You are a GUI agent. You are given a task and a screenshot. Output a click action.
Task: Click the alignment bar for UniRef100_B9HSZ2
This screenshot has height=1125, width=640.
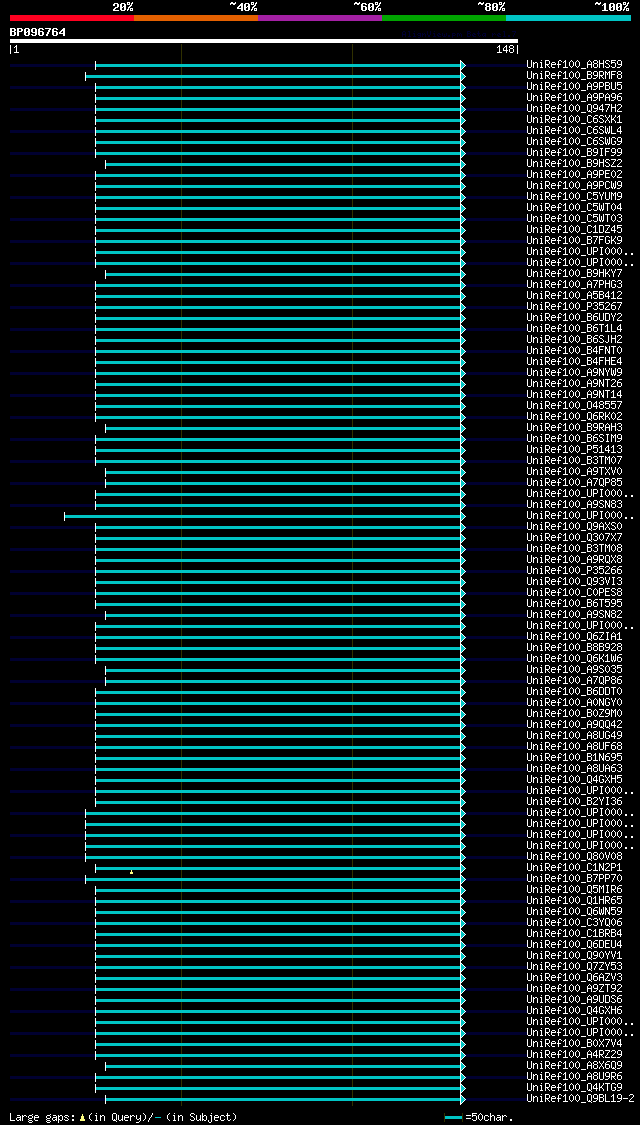click(285, 164)
